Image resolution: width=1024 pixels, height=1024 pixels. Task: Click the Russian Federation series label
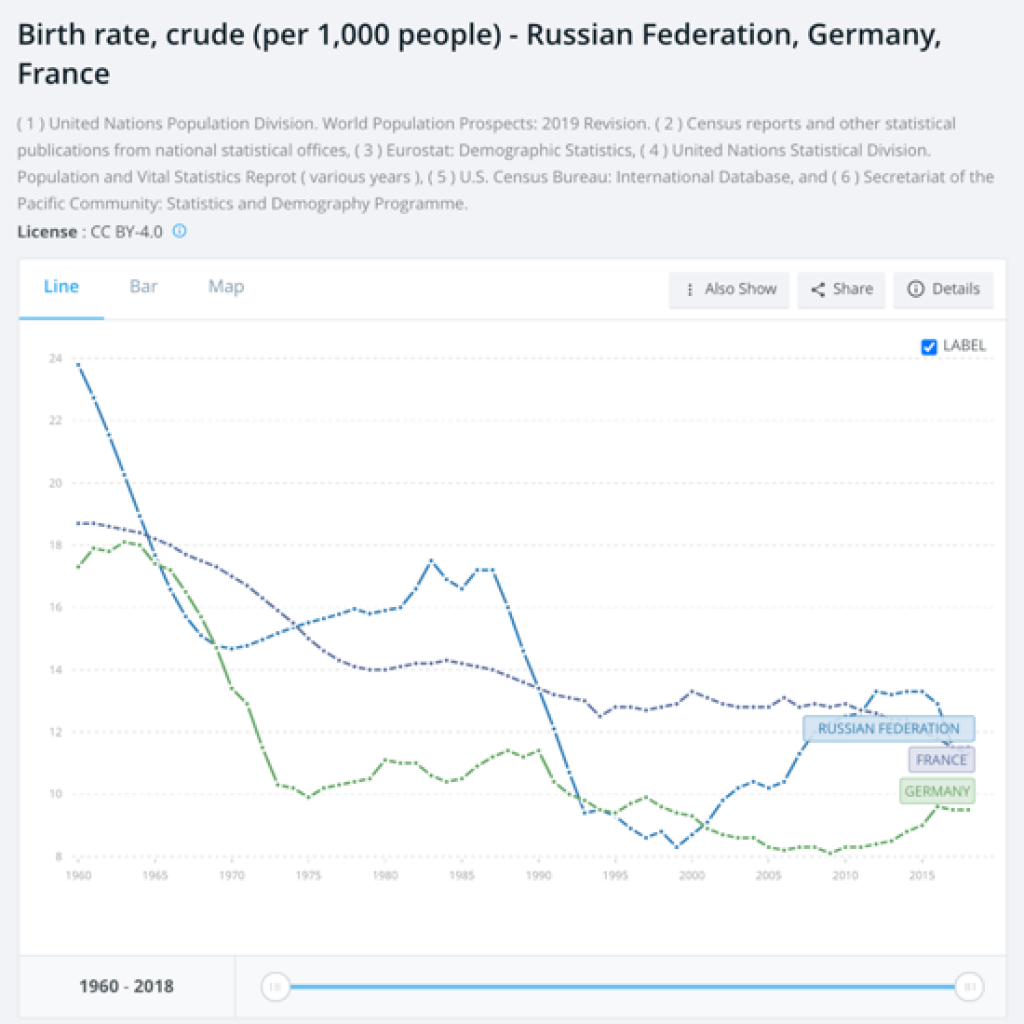pos(888,729)
